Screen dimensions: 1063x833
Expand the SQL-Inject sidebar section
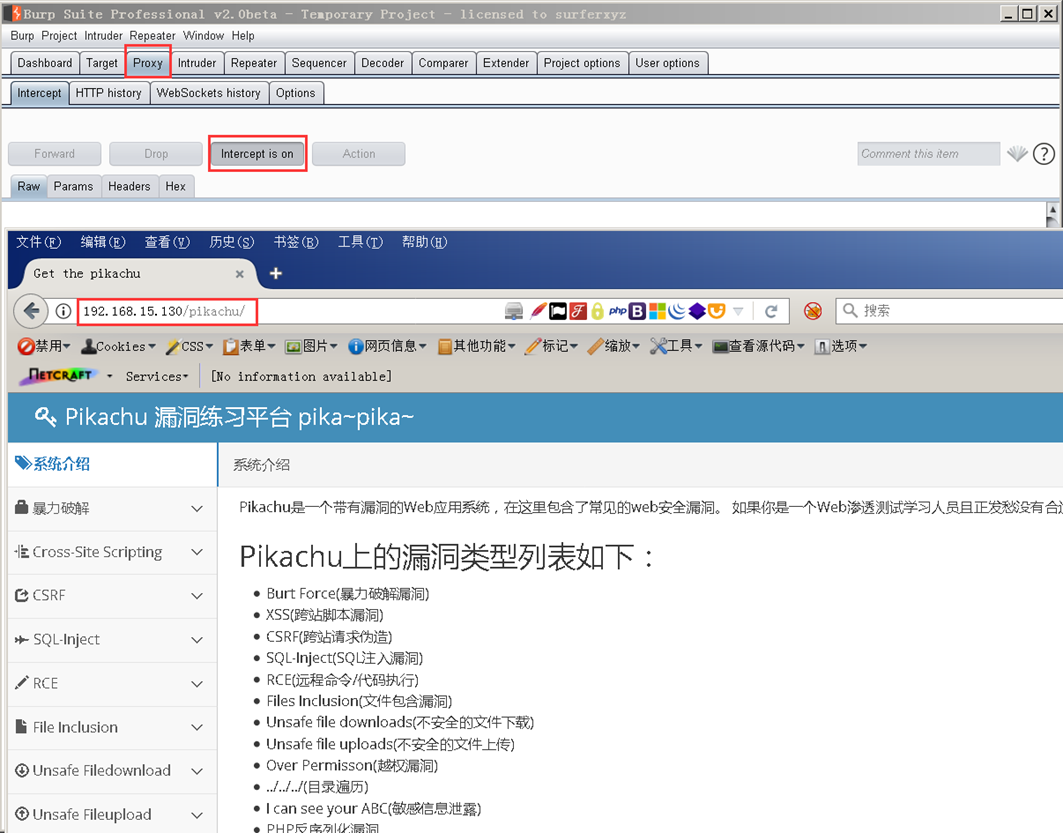(x=112, y=639)
